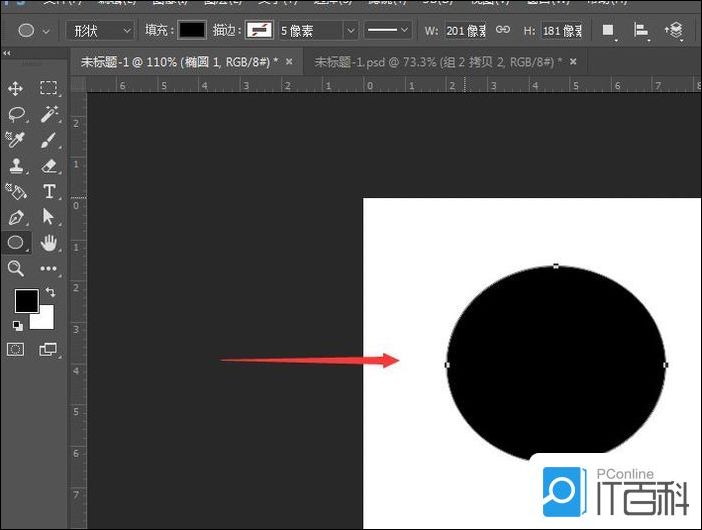Select the Clone Stamp tool
Screen dimensions: 702x530
pos(16,166)
